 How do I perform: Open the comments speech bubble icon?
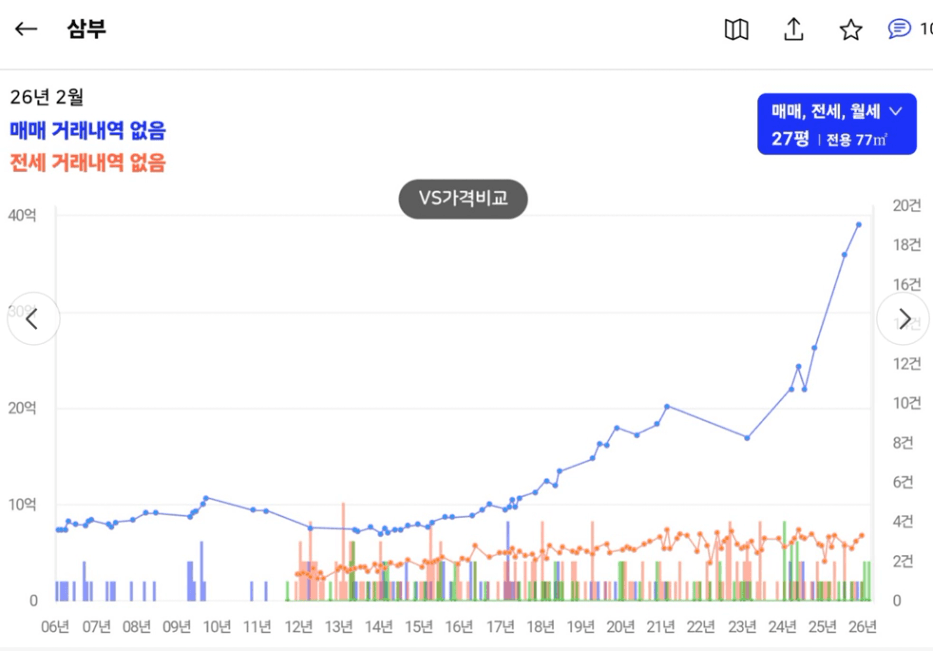click(899, 29)
